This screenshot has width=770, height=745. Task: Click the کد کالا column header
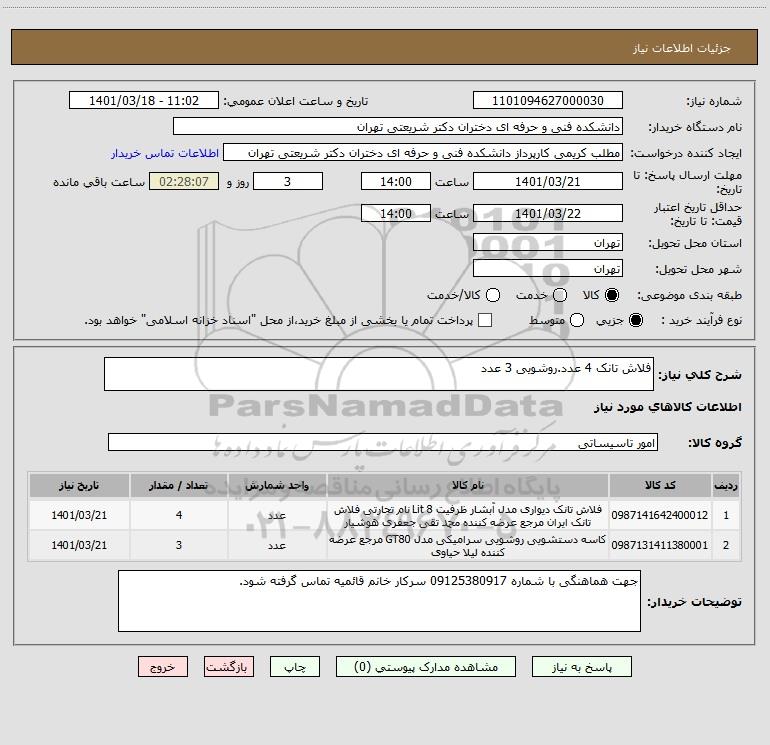click(x=660, y=485)
